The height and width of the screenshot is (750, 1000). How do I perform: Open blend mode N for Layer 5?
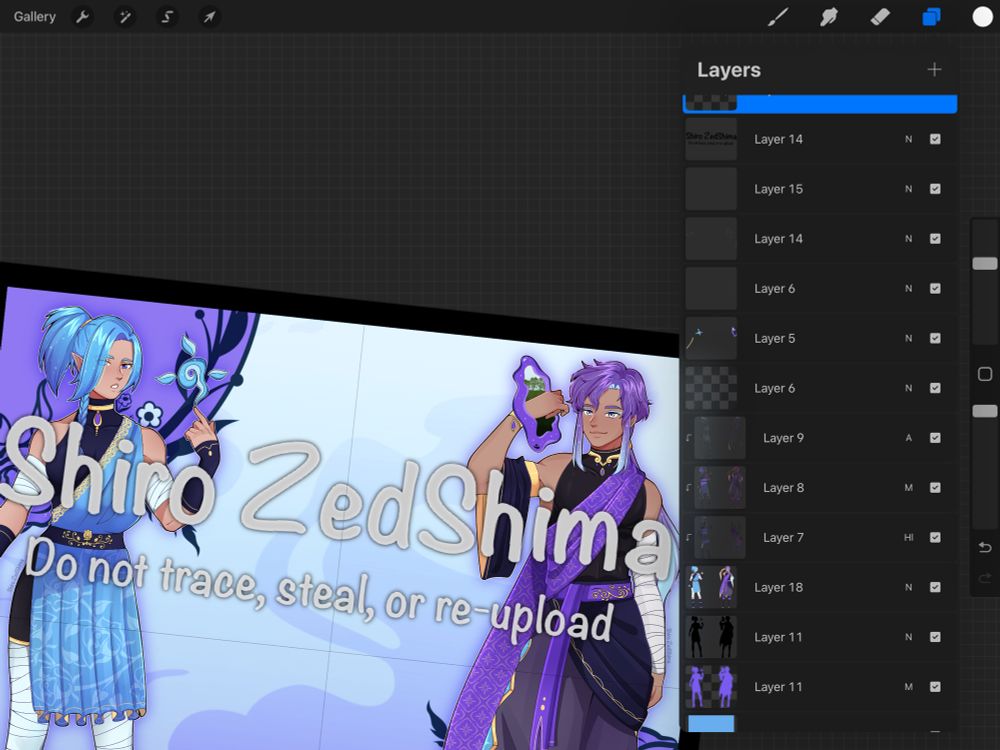[x=908, y=338]
